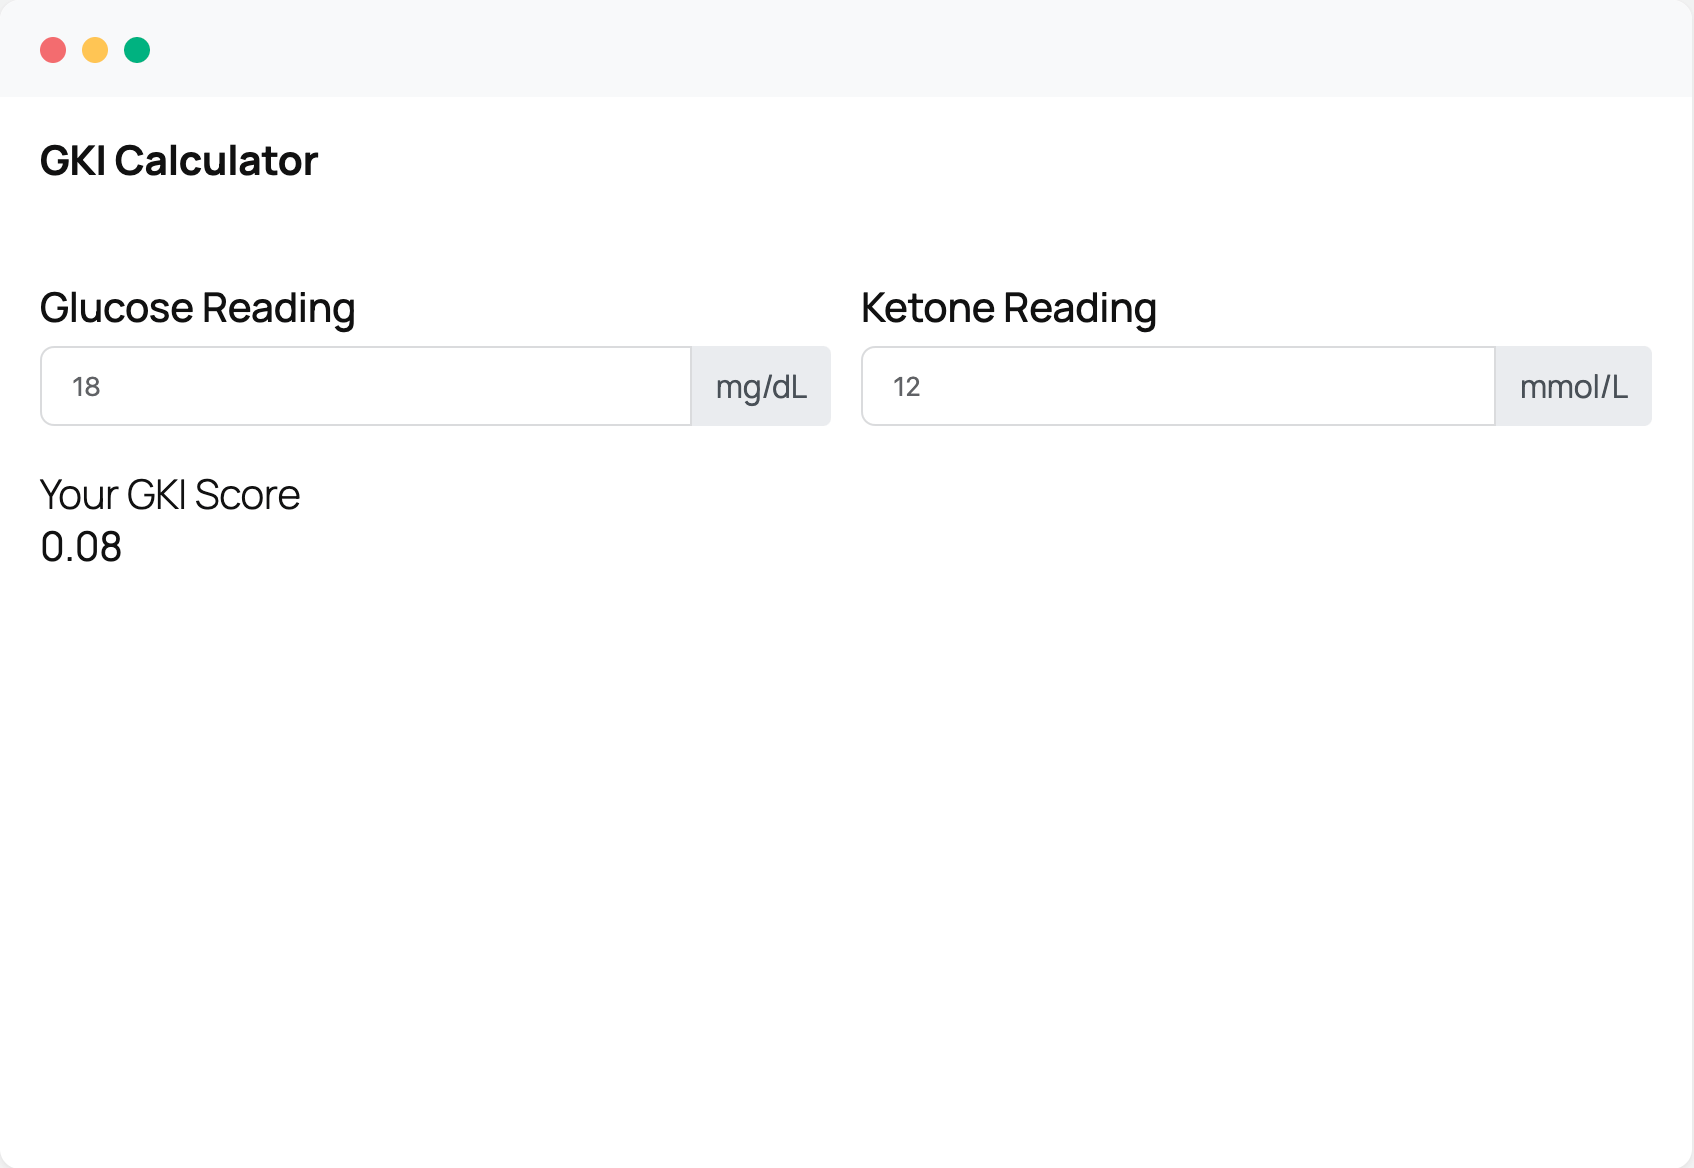The height and width of the screenshot is (1168, 1694).
Task: Focus the Ketone Reading input field
Action: pos(1178,386)
